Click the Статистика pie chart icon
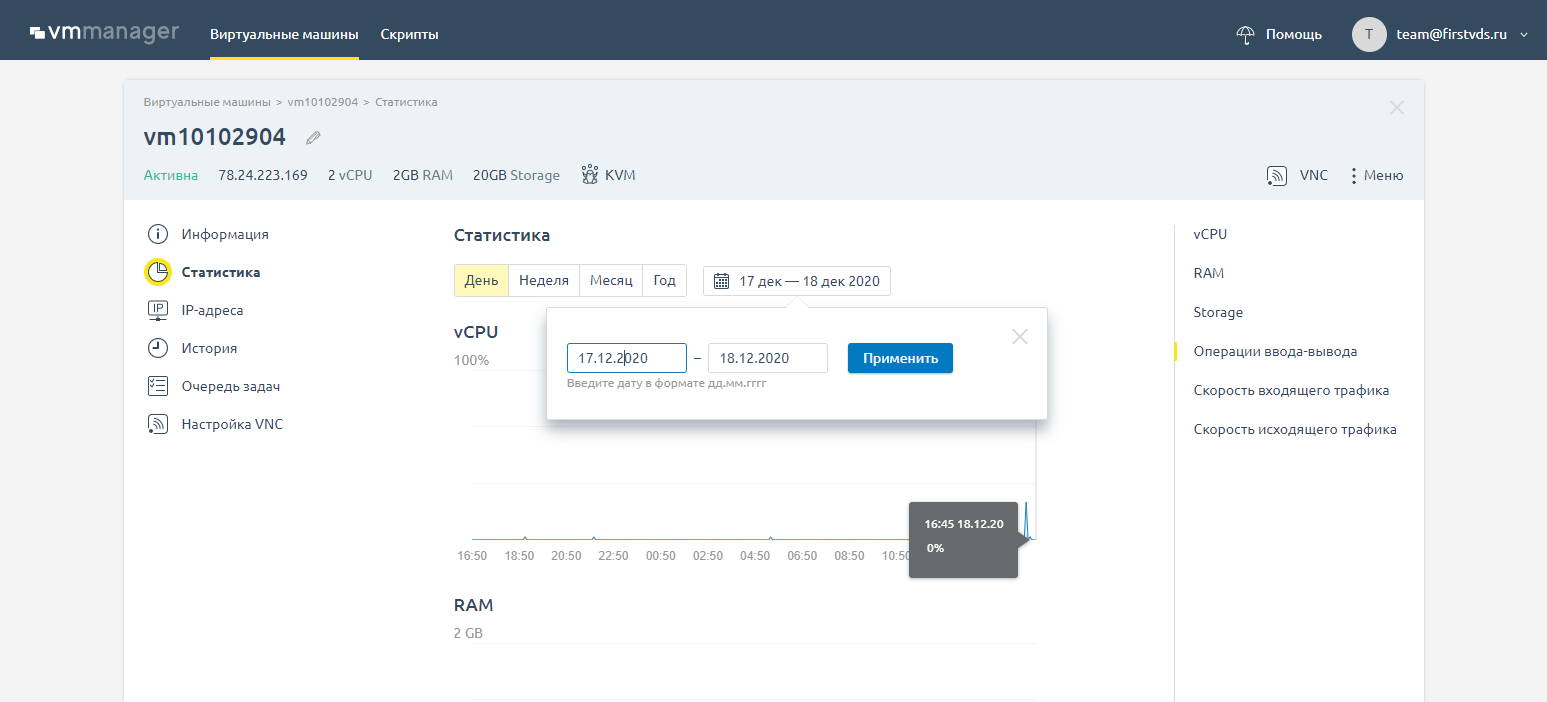 [157, 272]
